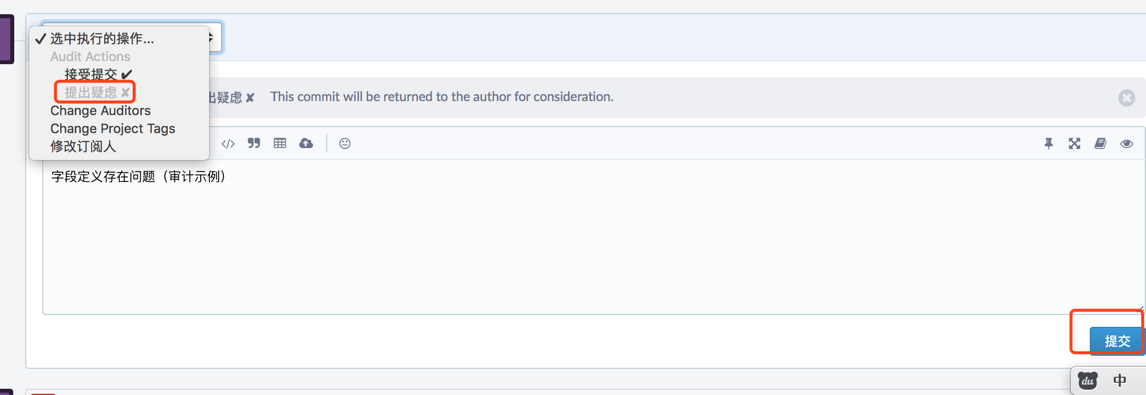Screen dimensions: 1146x395
Task: Toggle the eye preview icon
Action: coord(1126,143)
